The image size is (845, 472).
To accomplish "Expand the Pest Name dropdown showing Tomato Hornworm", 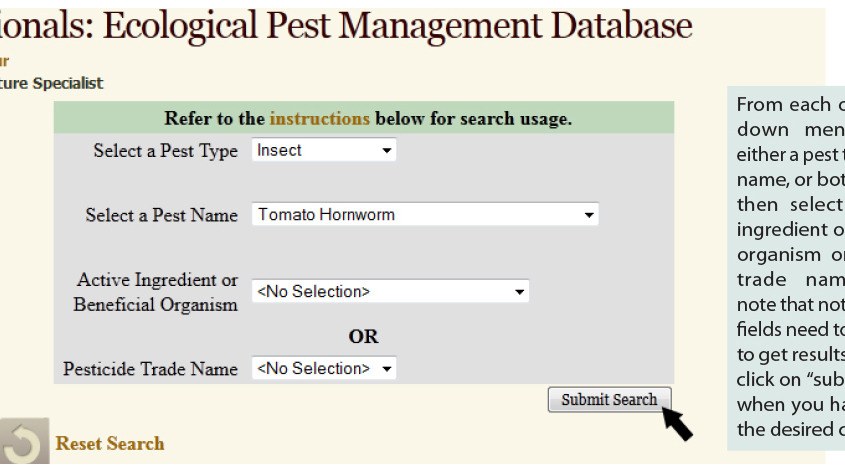I will pyautogui.click(x=424, y=215).
